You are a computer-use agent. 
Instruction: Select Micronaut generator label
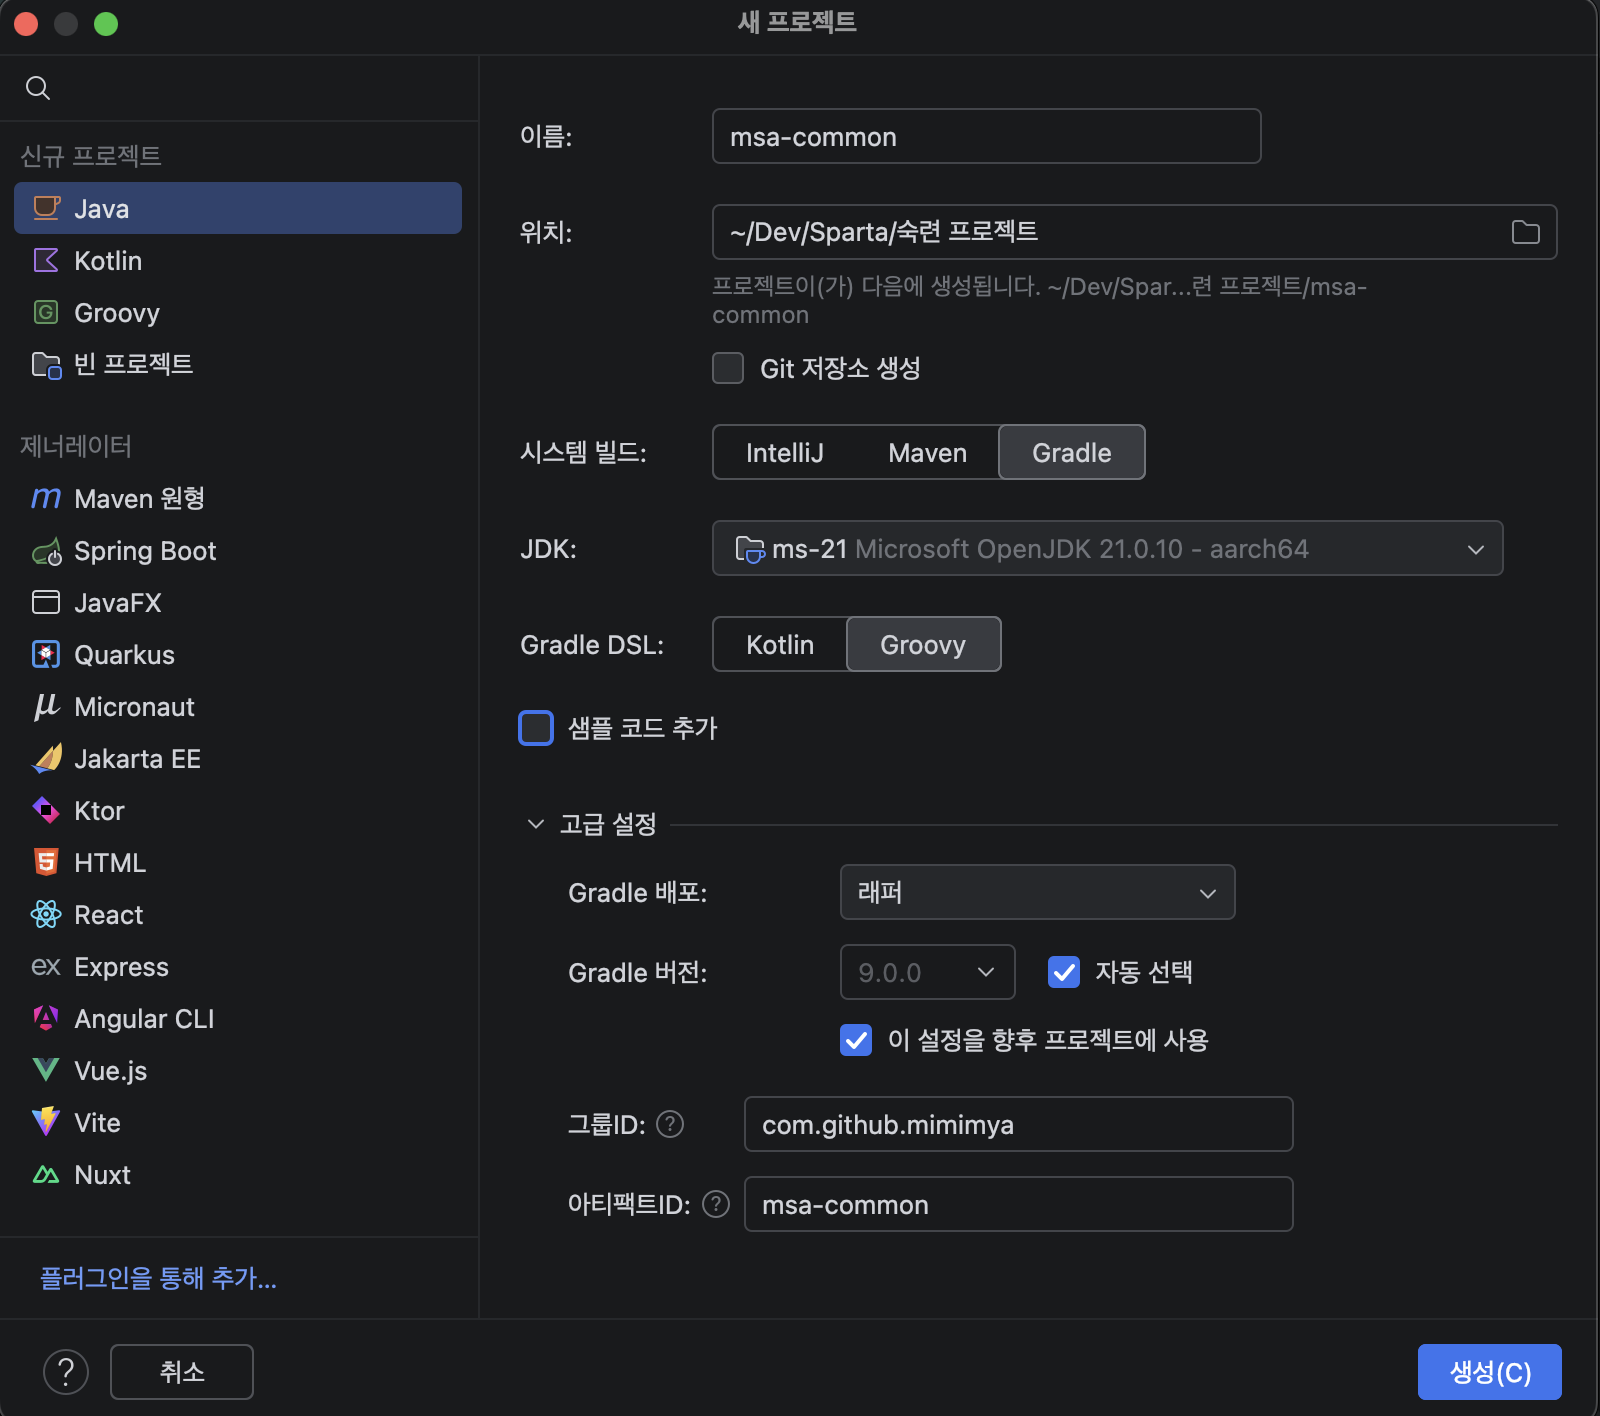(135, 706)
